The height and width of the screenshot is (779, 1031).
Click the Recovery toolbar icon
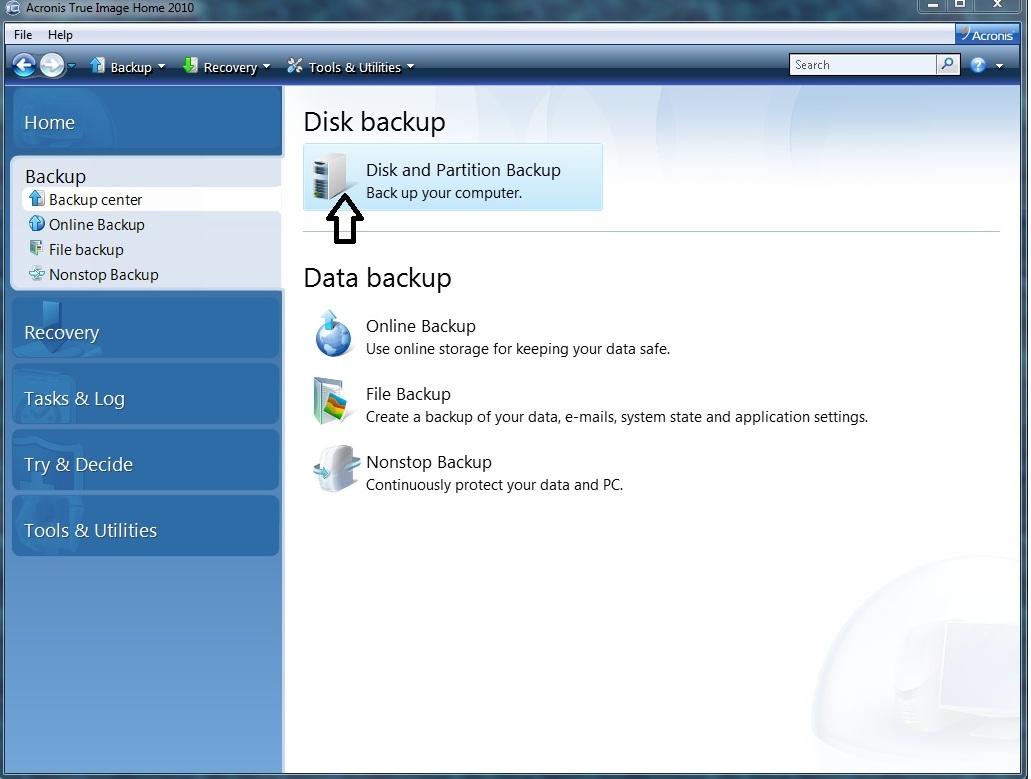click(190, 66)
